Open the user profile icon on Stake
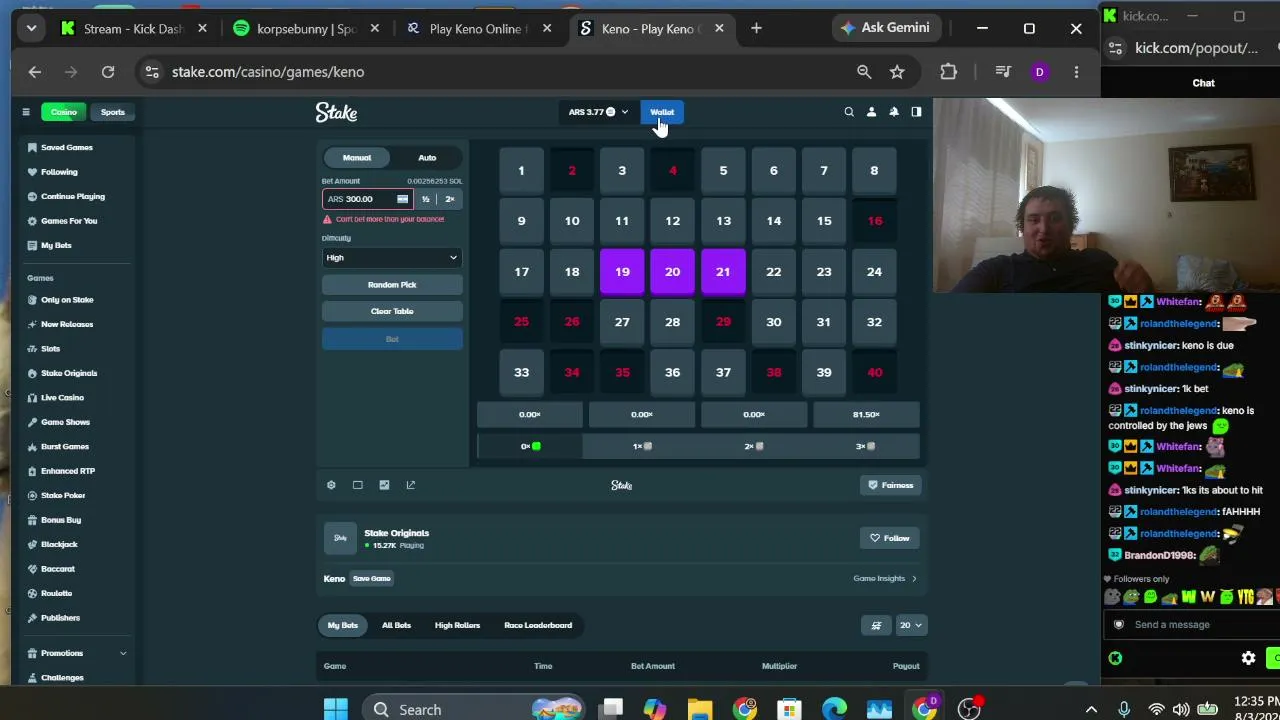The height and width of the screenshot is (720, 1280). click(x=871, y=112)
